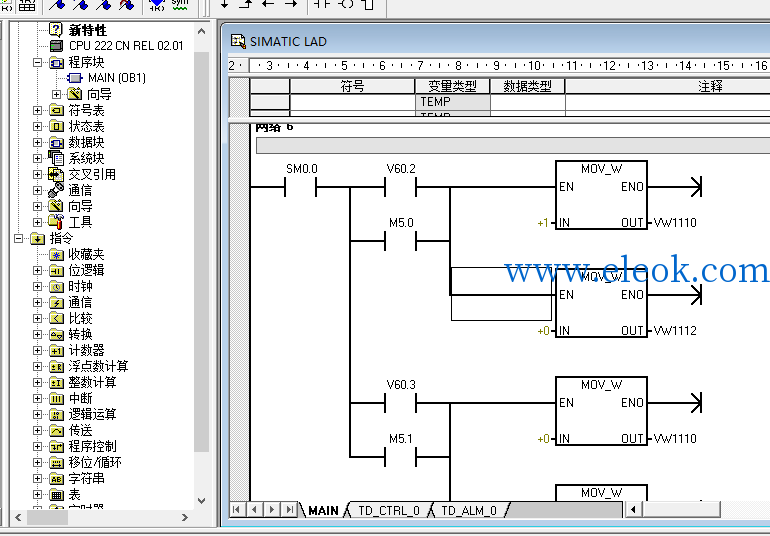
Task: Open the MAIN (OB1) block icon
Action: click(x=75, y=78)
